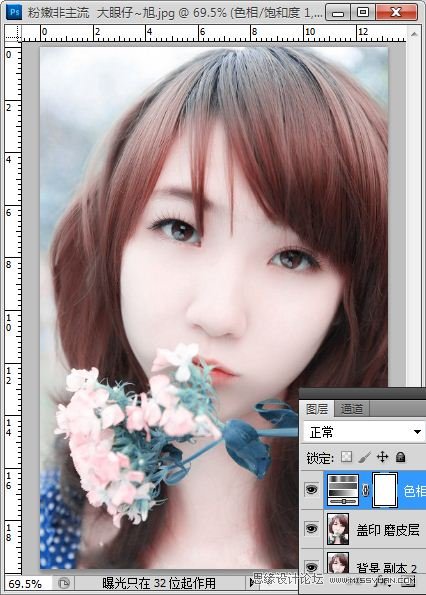This screenshot has height=595, width=426.
Task: Click the lock transparent pixels icon
Action: coord(346,456)
